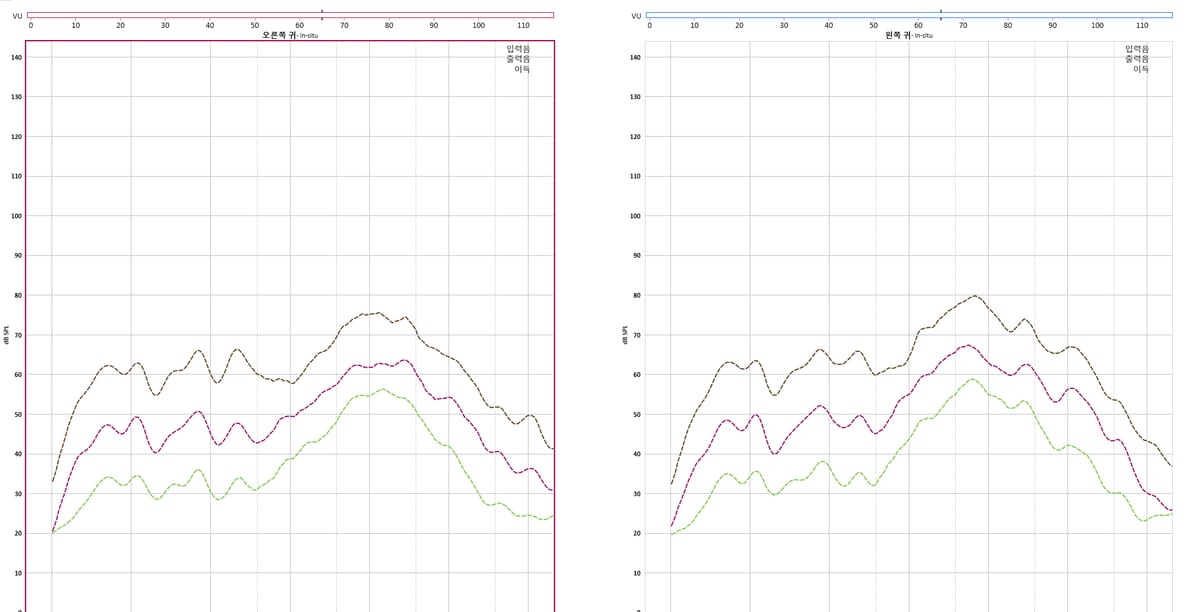Click the dB SPL axis label of 왼쪽 귀 graph
The width and height of the screenshot is (1200, 612).
click(x=627, y=333)
